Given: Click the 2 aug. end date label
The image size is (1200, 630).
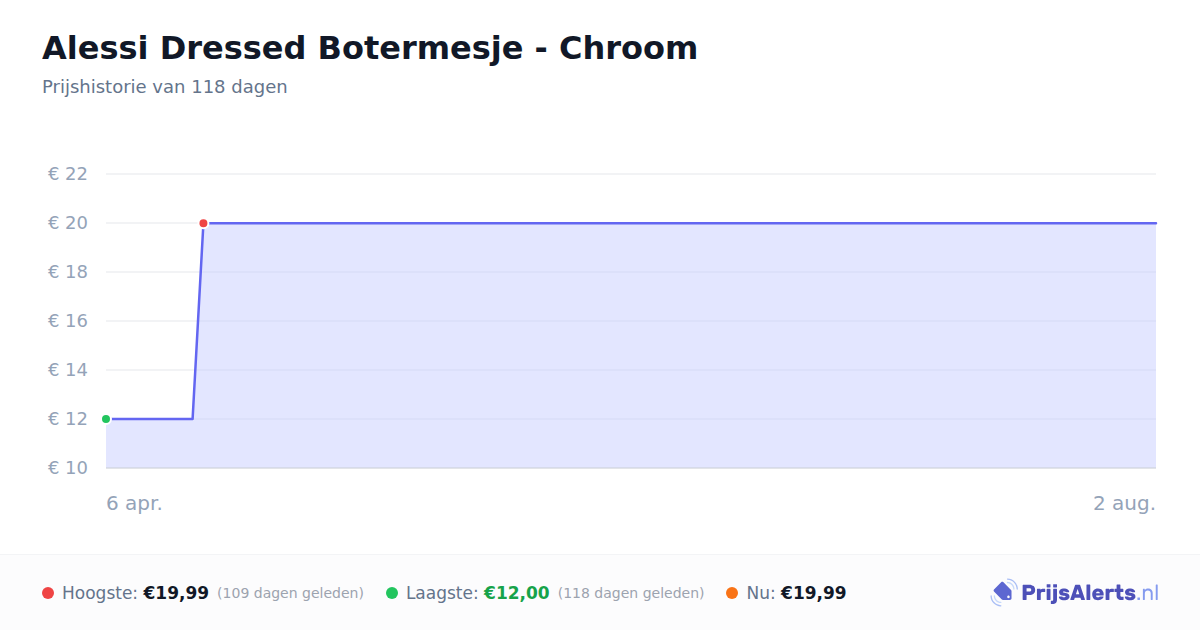Looking at the screenshot, I should [1124, 503].
